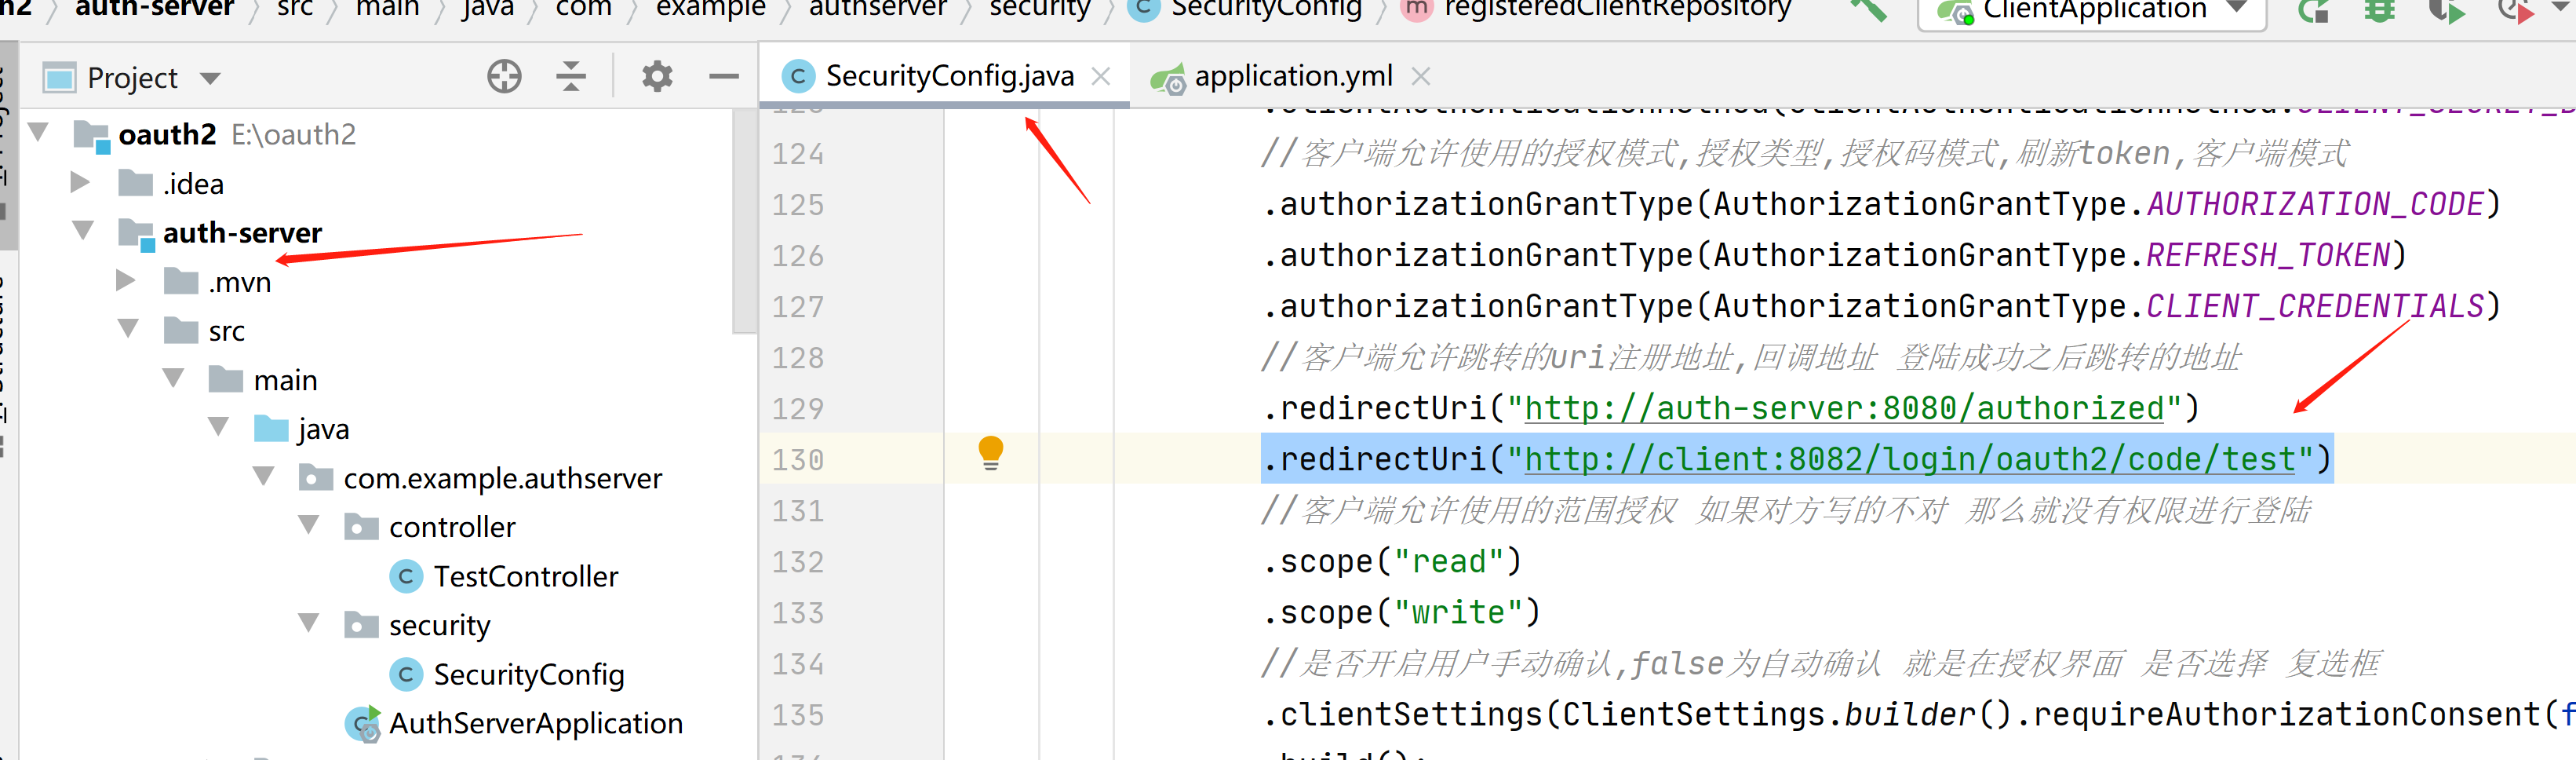Select the security package in tree
The image size is (2576, 760).
click(439, 625)
